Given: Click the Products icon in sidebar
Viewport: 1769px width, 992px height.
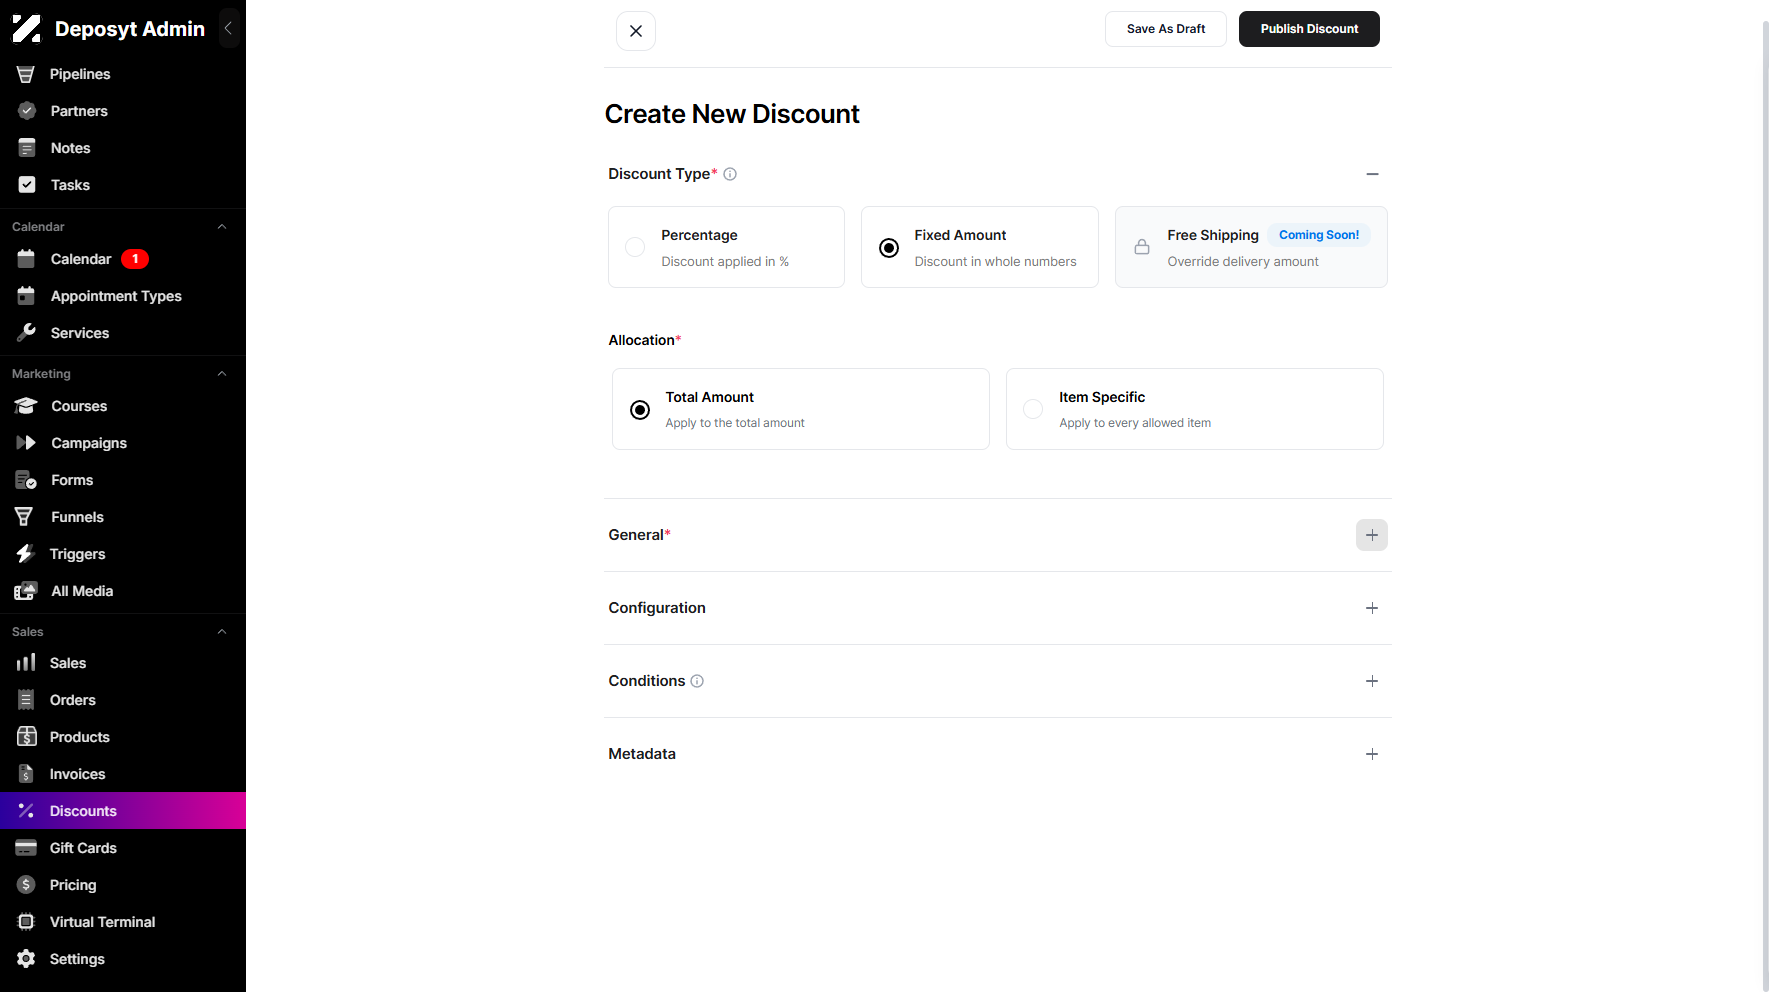Looking at the screenshot, I should pos(27,737).
